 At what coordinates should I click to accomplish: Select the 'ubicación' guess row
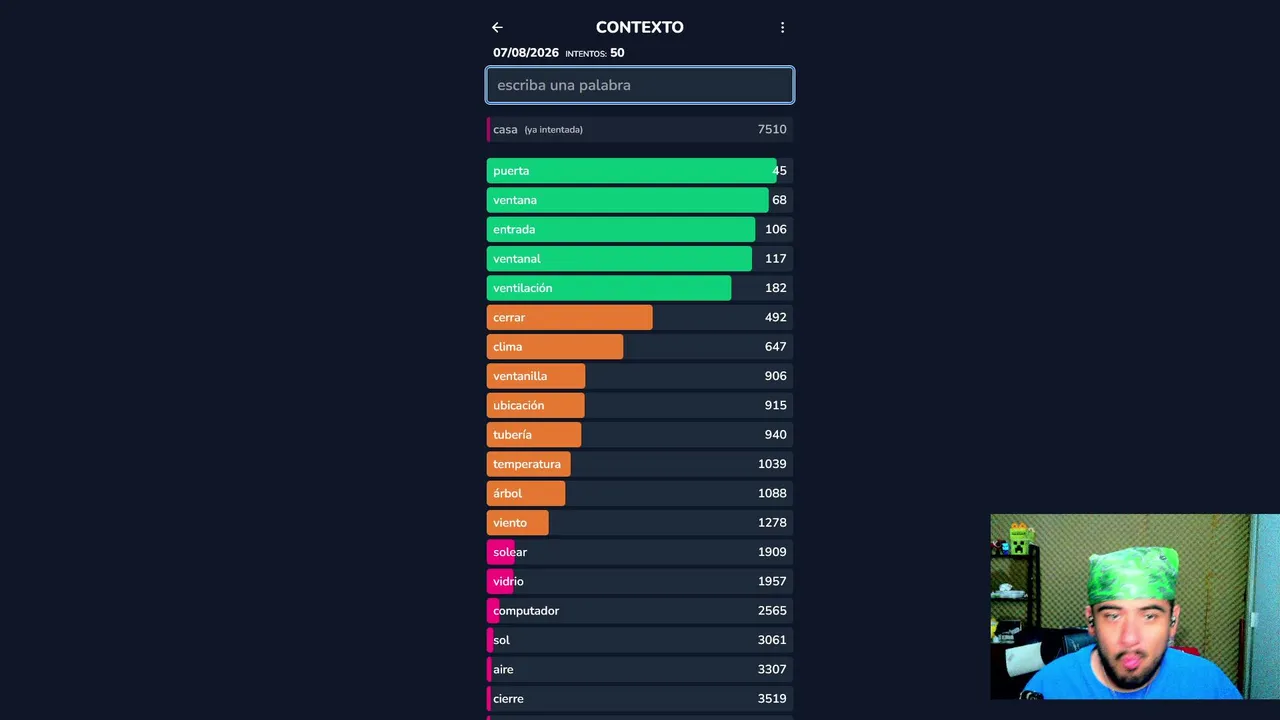click(x=640, y=405)
